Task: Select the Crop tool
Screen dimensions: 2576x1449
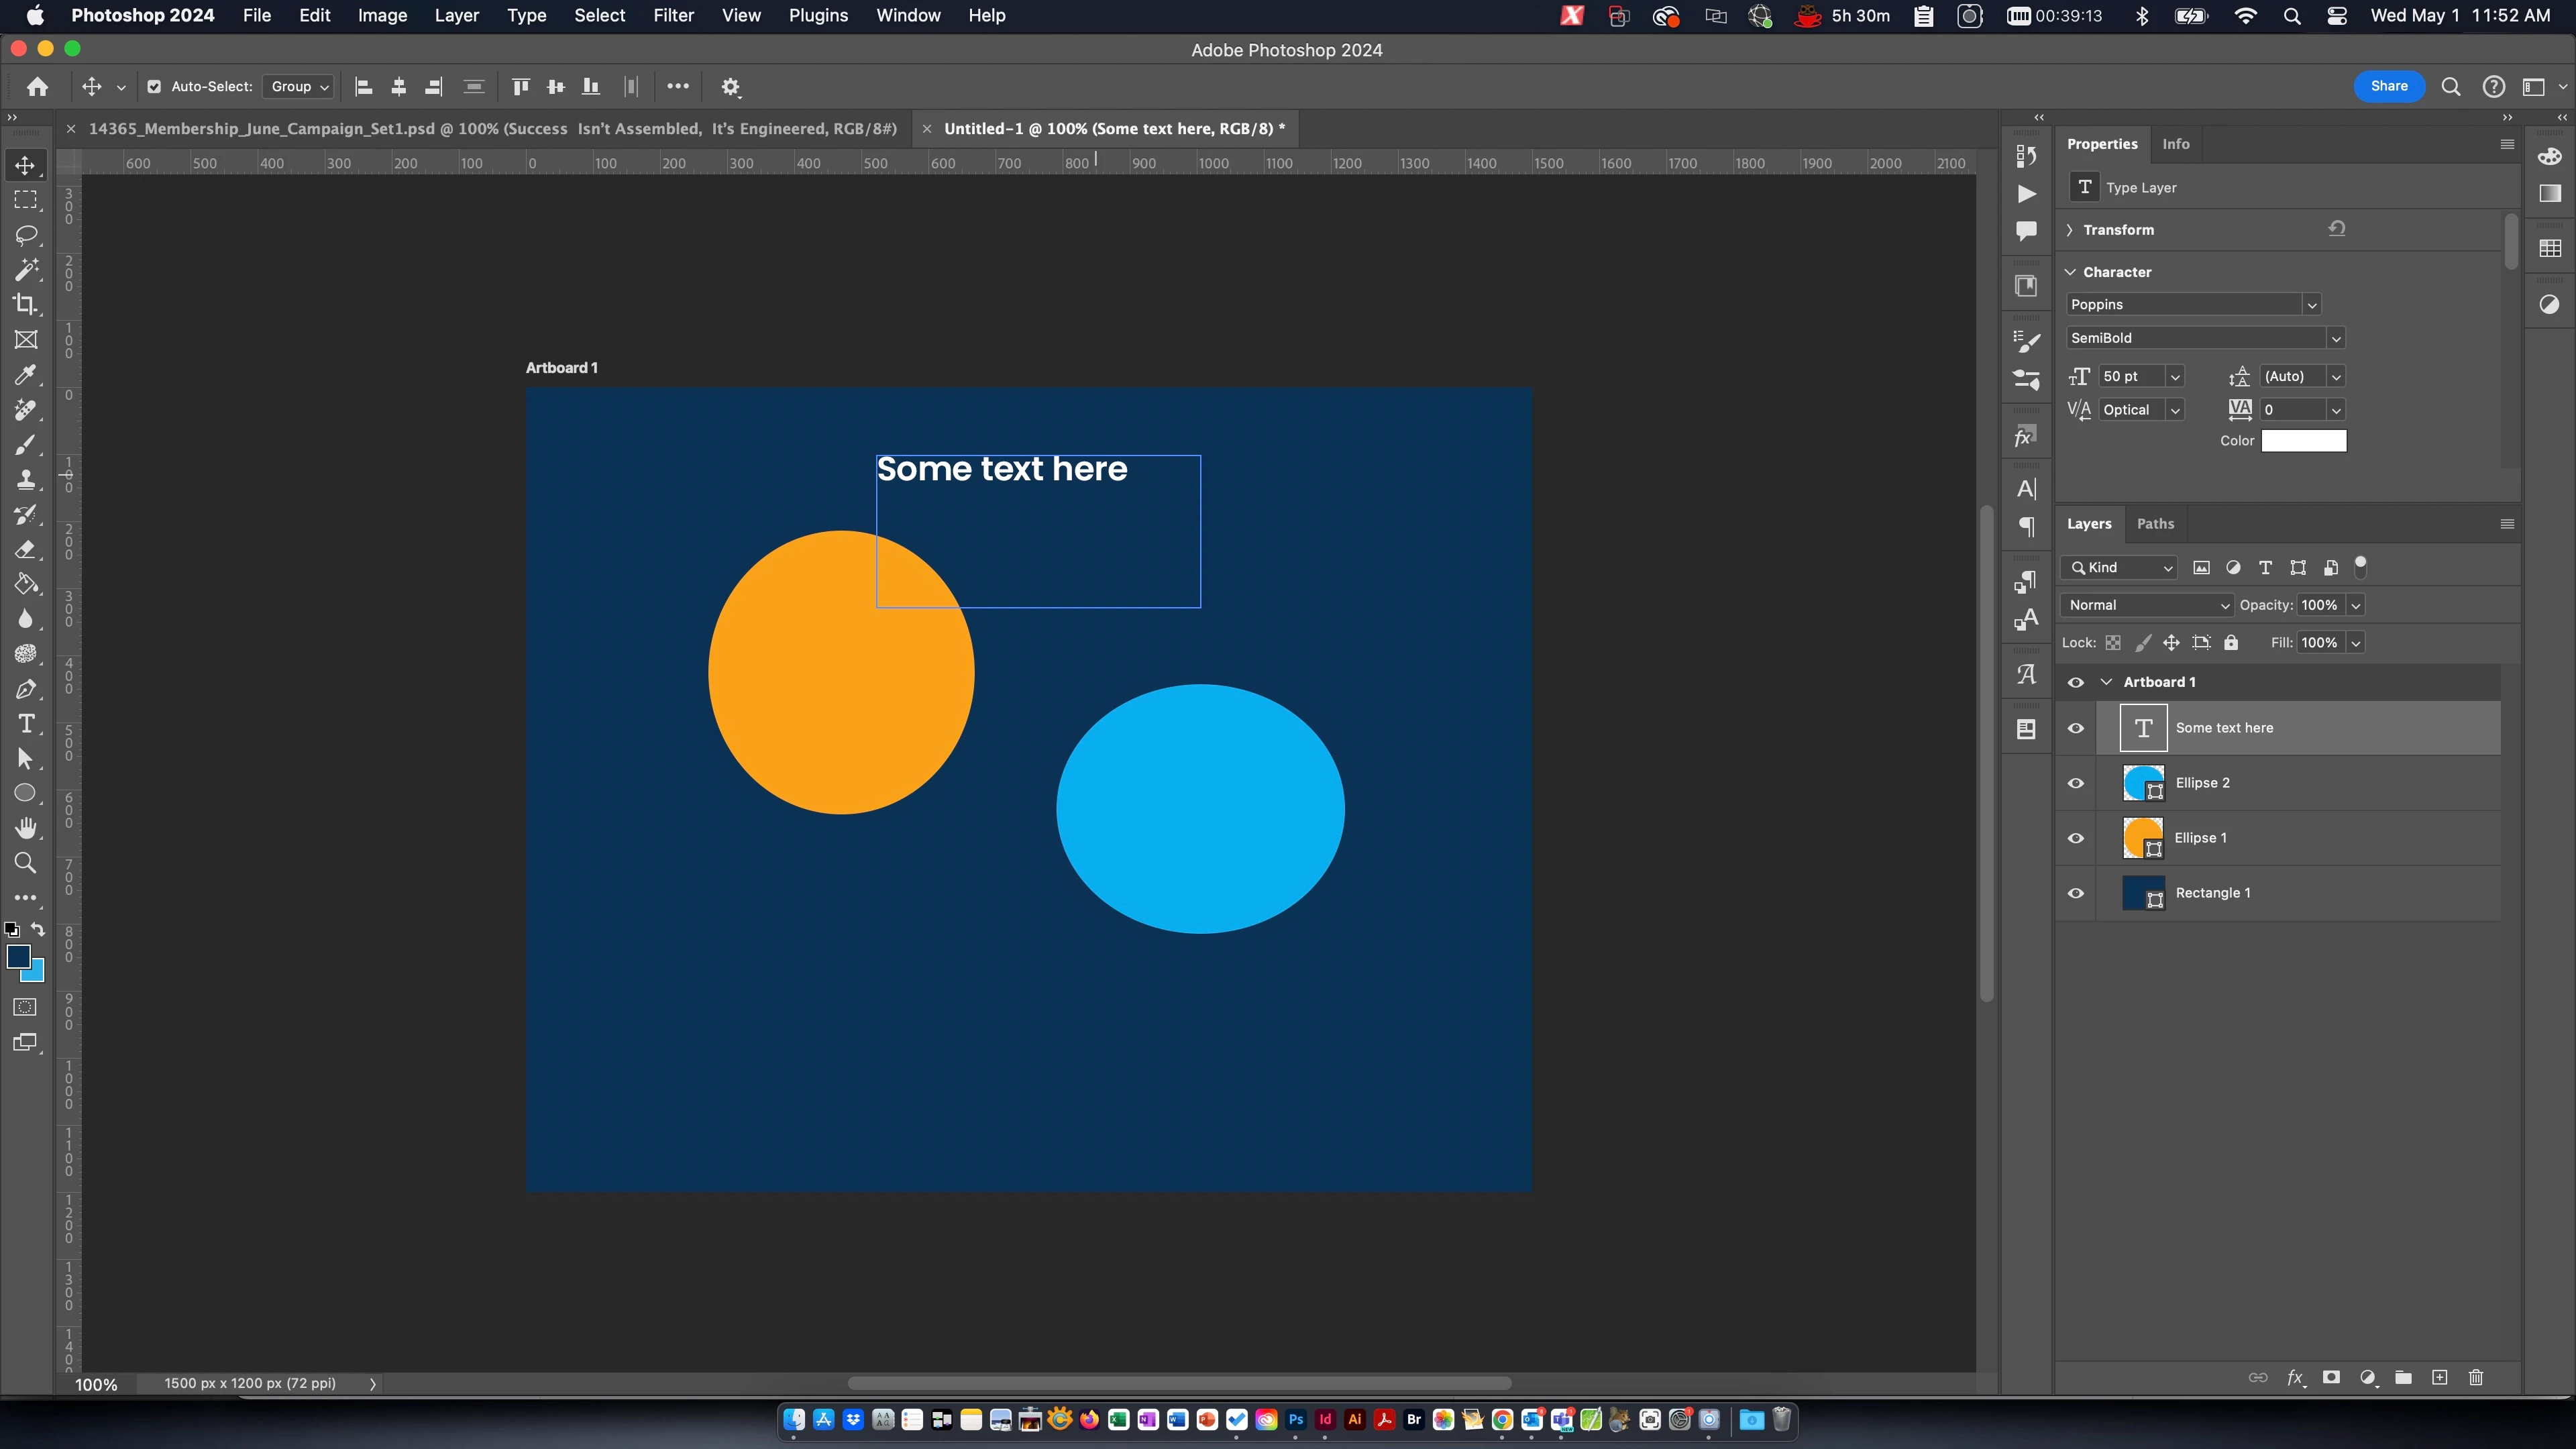Action: (x=26, y=305)
